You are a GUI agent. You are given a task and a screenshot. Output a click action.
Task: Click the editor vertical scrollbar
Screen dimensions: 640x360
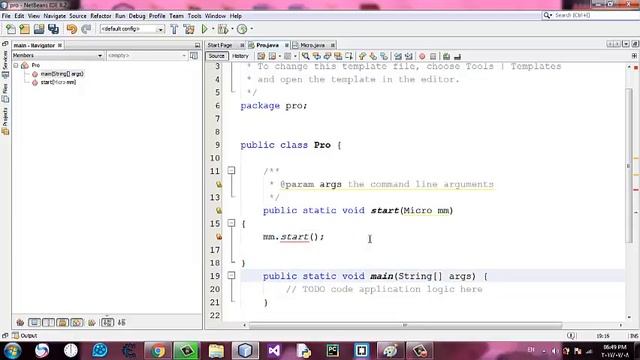[x=629, y=165]
